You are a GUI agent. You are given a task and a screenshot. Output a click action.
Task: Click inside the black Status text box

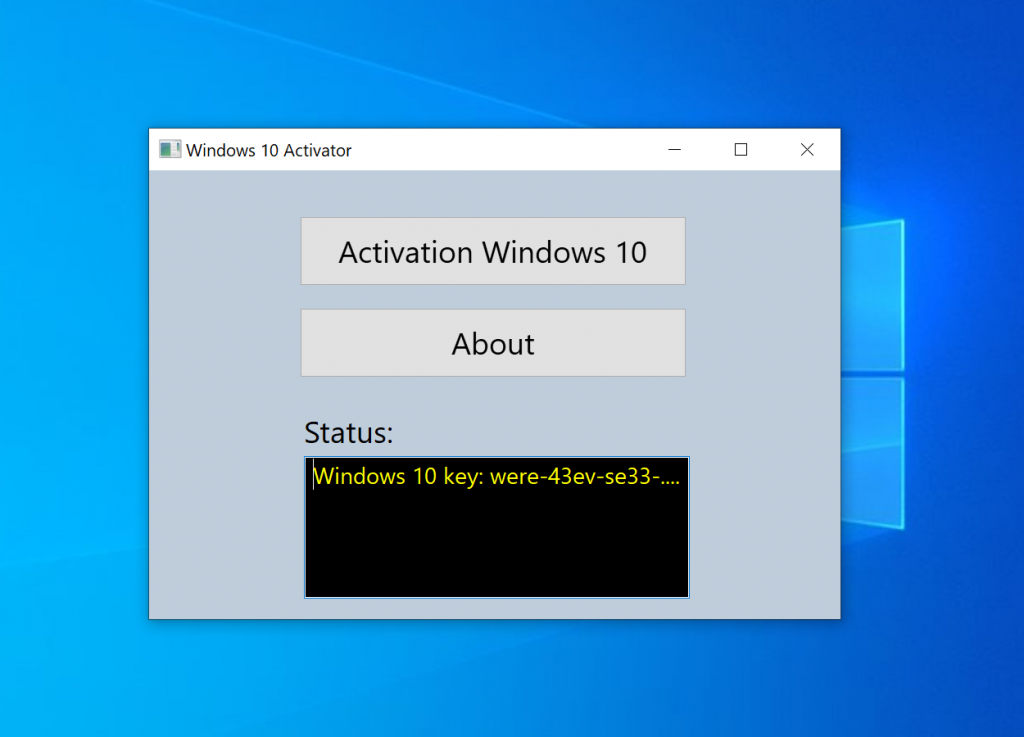click(497, 527)
